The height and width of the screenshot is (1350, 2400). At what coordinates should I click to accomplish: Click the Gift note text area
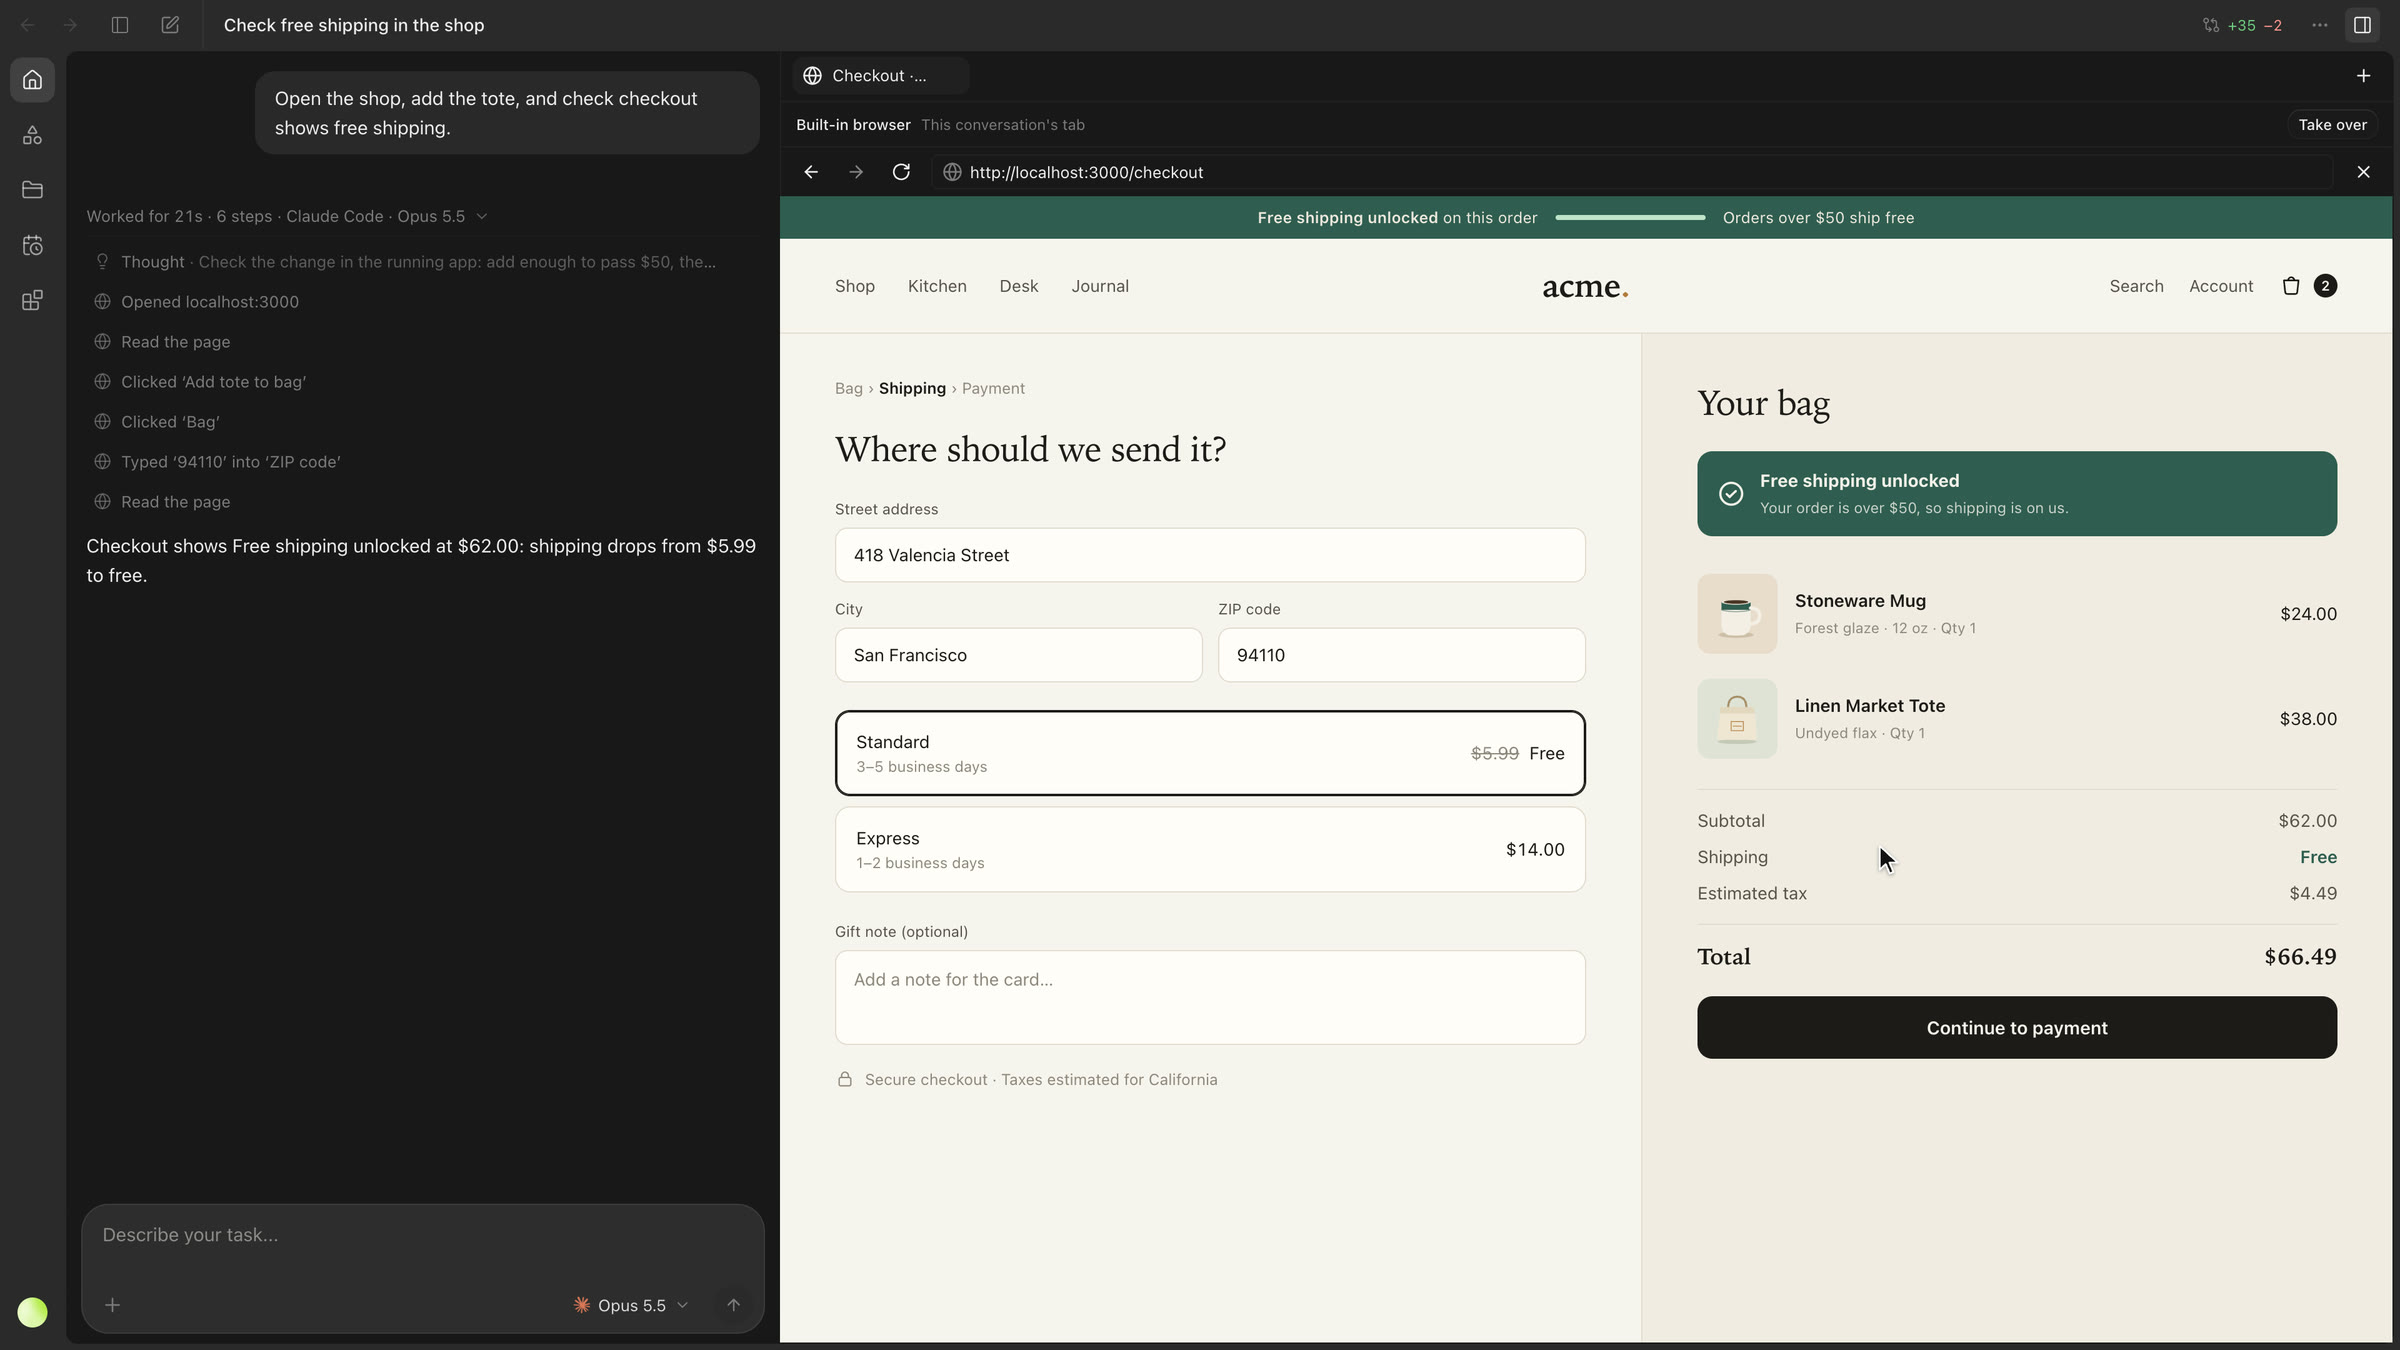click(x=1210, y=997)
